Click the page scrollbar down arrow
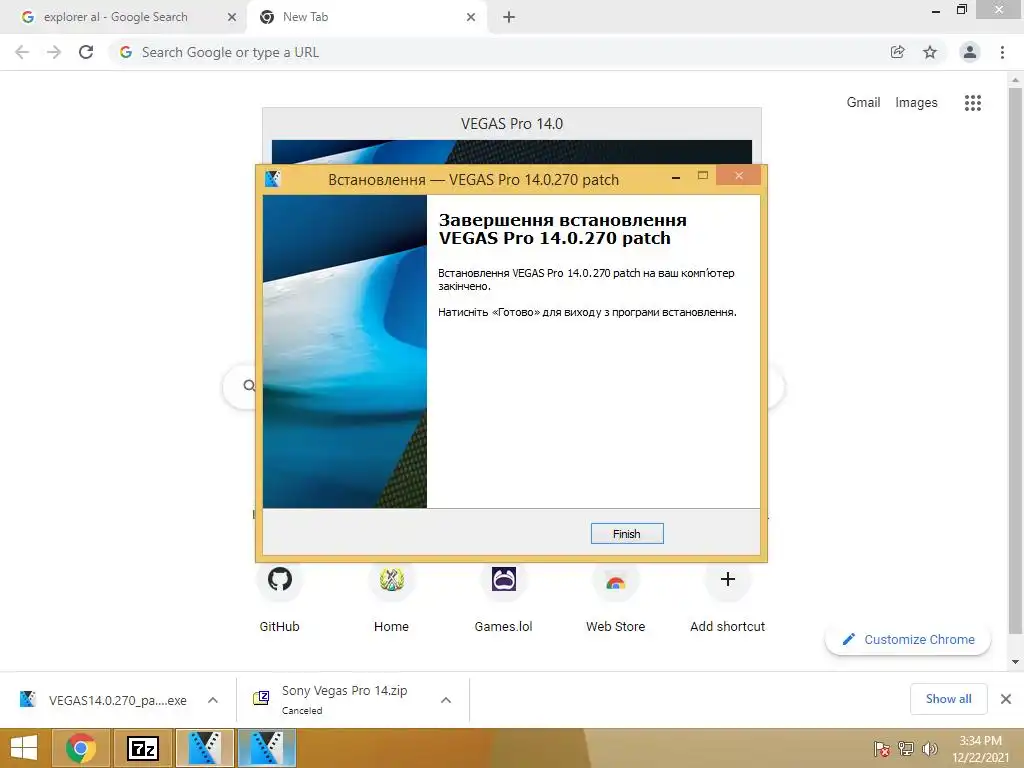Image resolution: width=1024 pixels, height=768 pixels. tap(1015, 662)
